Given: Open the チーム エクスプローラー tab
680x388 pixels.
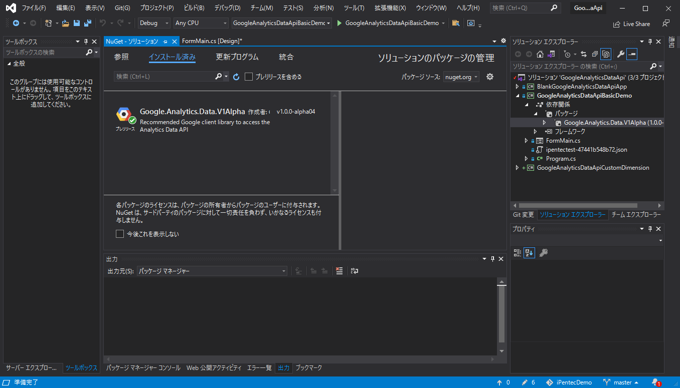Looking at the screenshot, I should 636,215.
